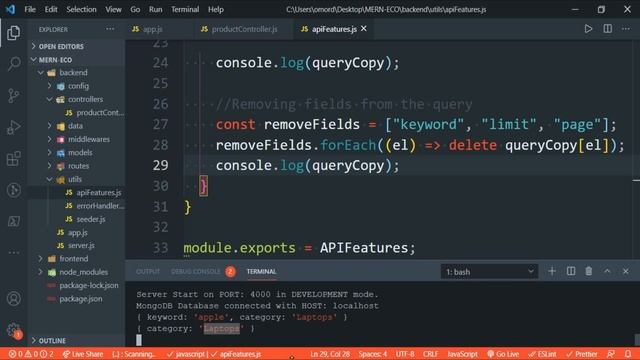Run the current file with the play icon
This screenshot has height=360, width=640.
(588, 29)
